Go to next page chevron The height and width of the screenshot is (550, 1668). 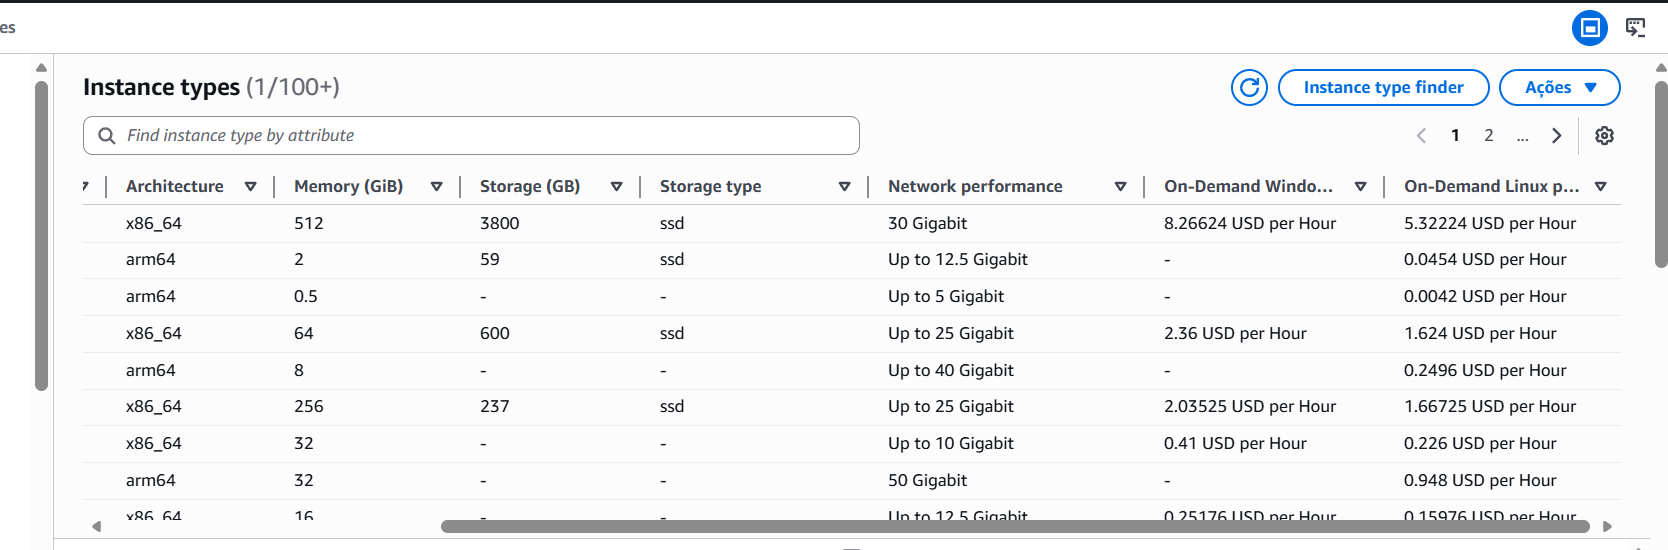coord(1556,136)
